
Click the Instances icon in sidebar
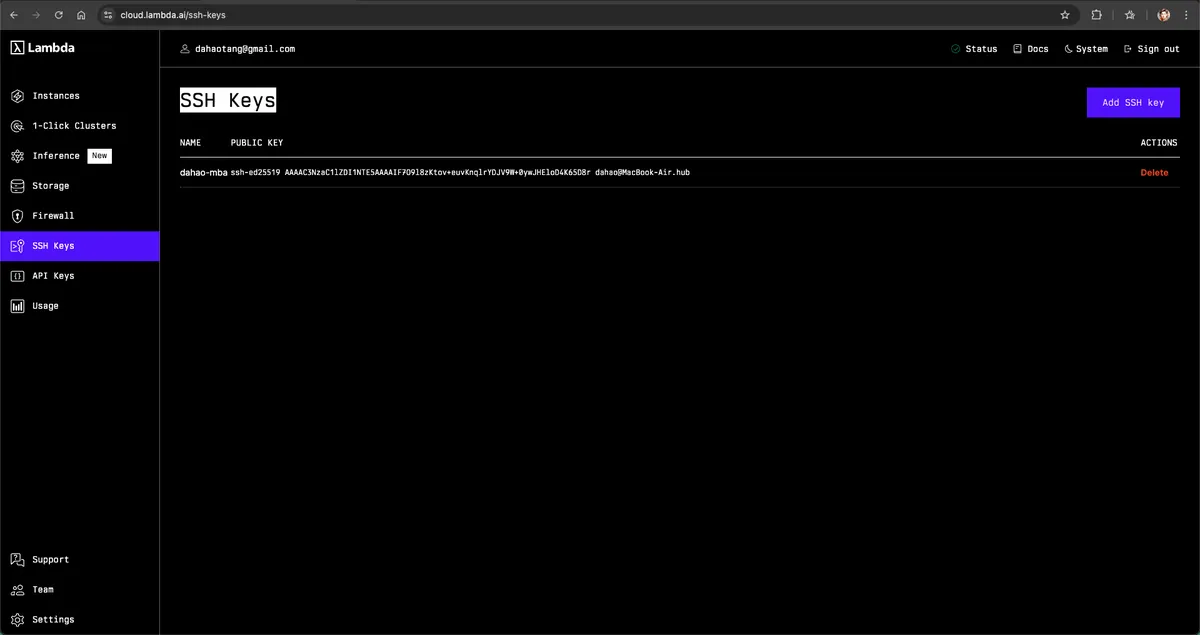coord(17,96)
